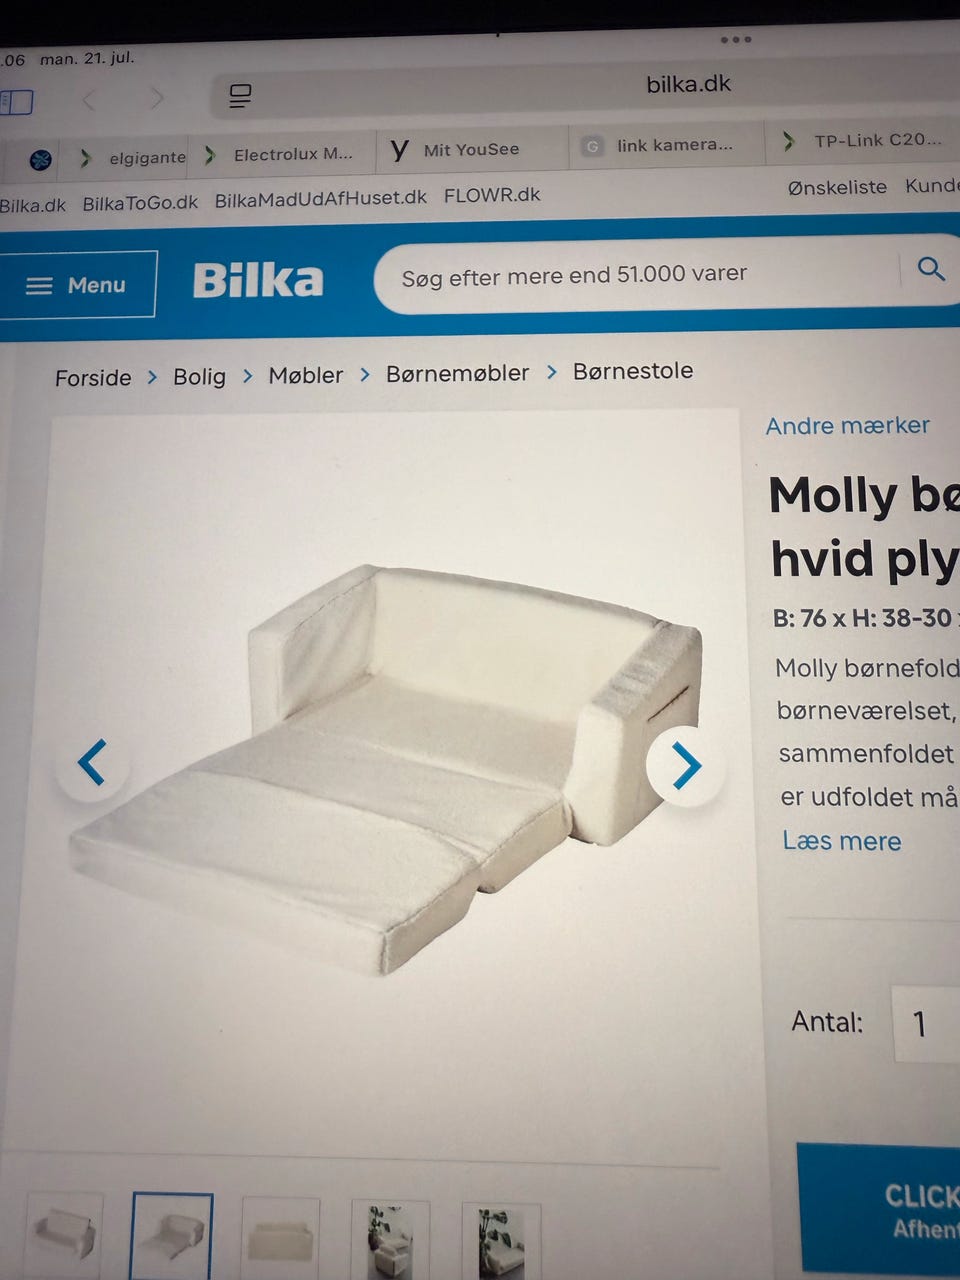Focus the 'Søg efter mere end 51.000 varer' field
Screen dimensions: 960x1280
640,273
